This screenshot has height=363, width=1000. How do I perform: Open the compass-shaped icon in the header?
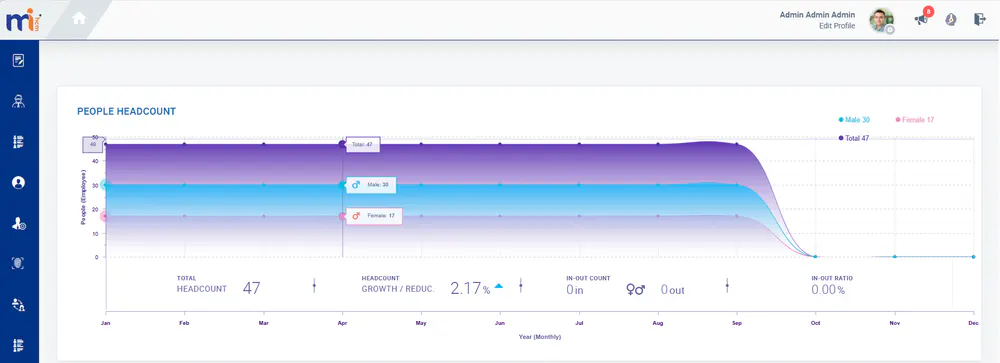tap(951, 20)
